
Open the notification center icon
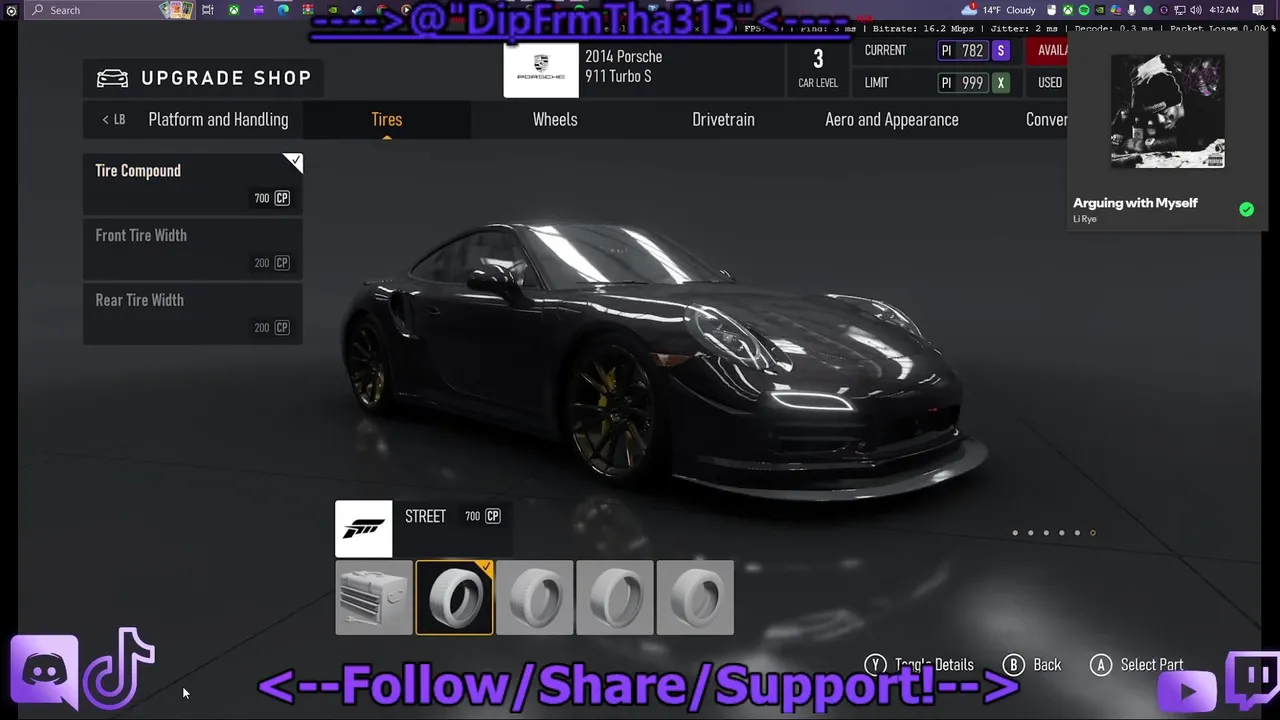tap(1258, 10)
